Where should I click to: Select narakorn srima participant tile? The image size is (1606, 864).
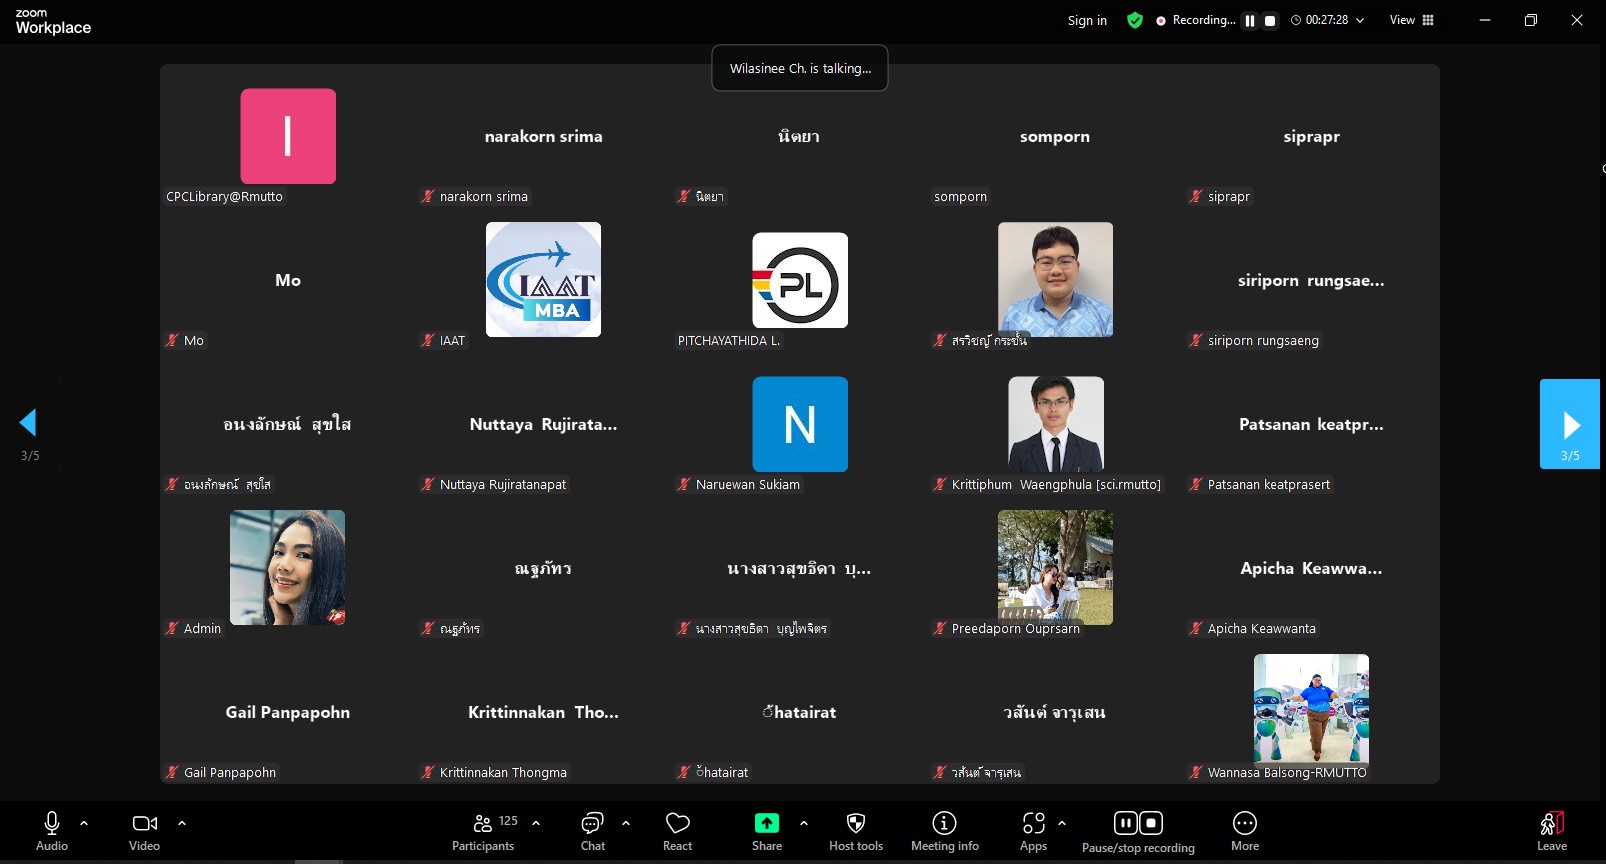point(543,136)
